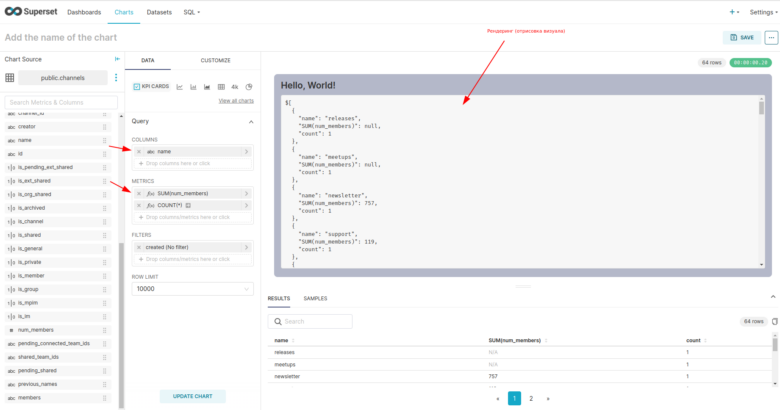Expand the COUNT(*) metric arrow
780x410 pixels.
click(246, 205)
